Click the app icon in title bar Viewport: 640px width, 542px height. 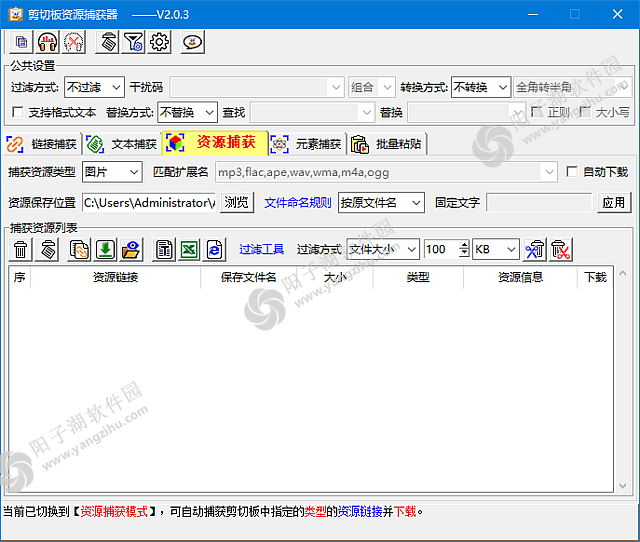(x=16, y=15)
